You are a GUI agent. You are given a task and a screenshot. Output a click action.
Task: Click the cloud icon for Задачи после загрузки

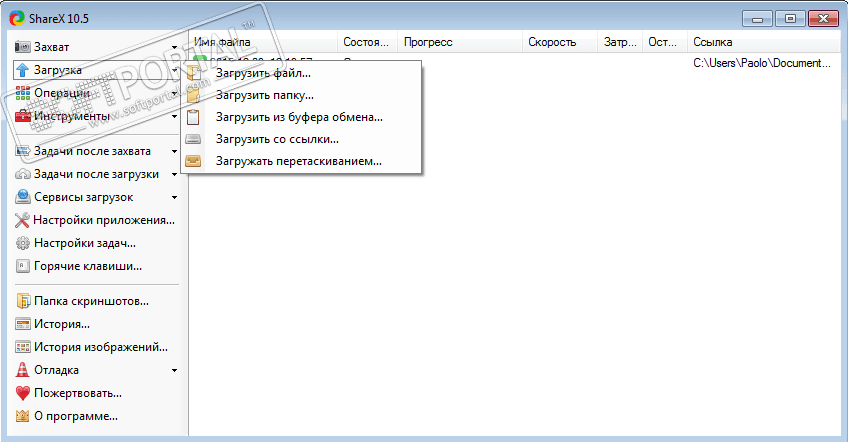pos(22,174)
